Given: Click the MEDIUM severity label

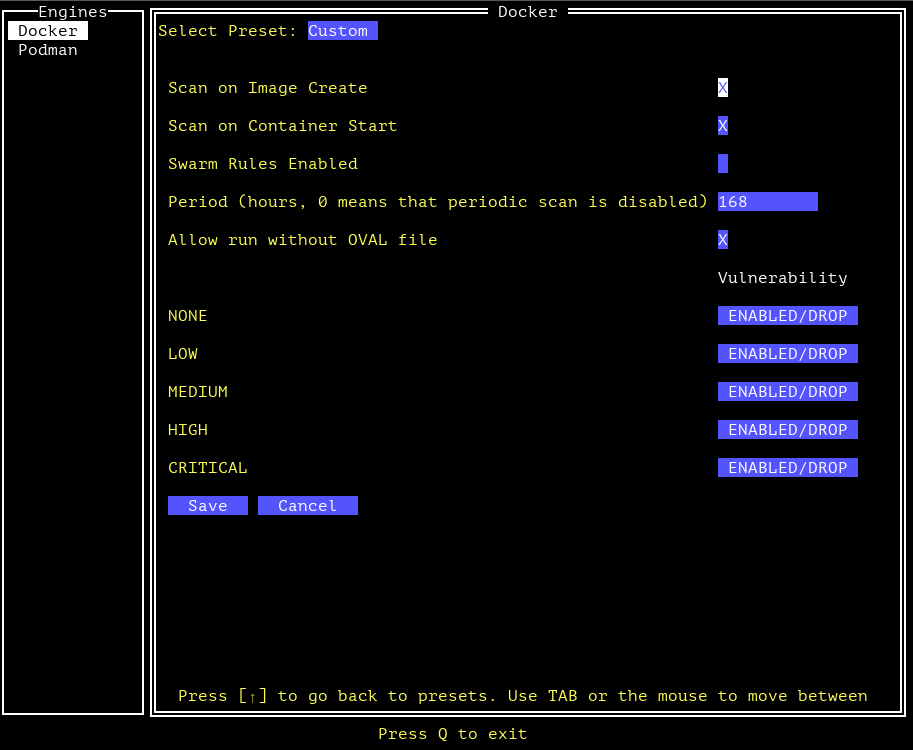Looking at the screenshot, I should [198, 391].
